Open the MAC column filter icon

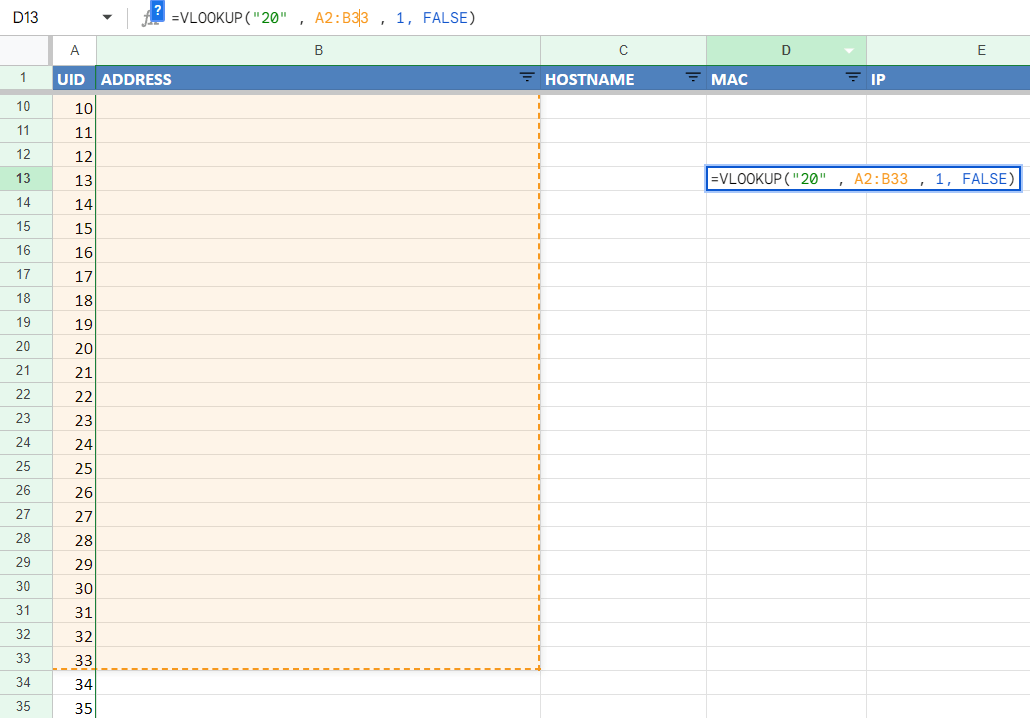(853, 78)
